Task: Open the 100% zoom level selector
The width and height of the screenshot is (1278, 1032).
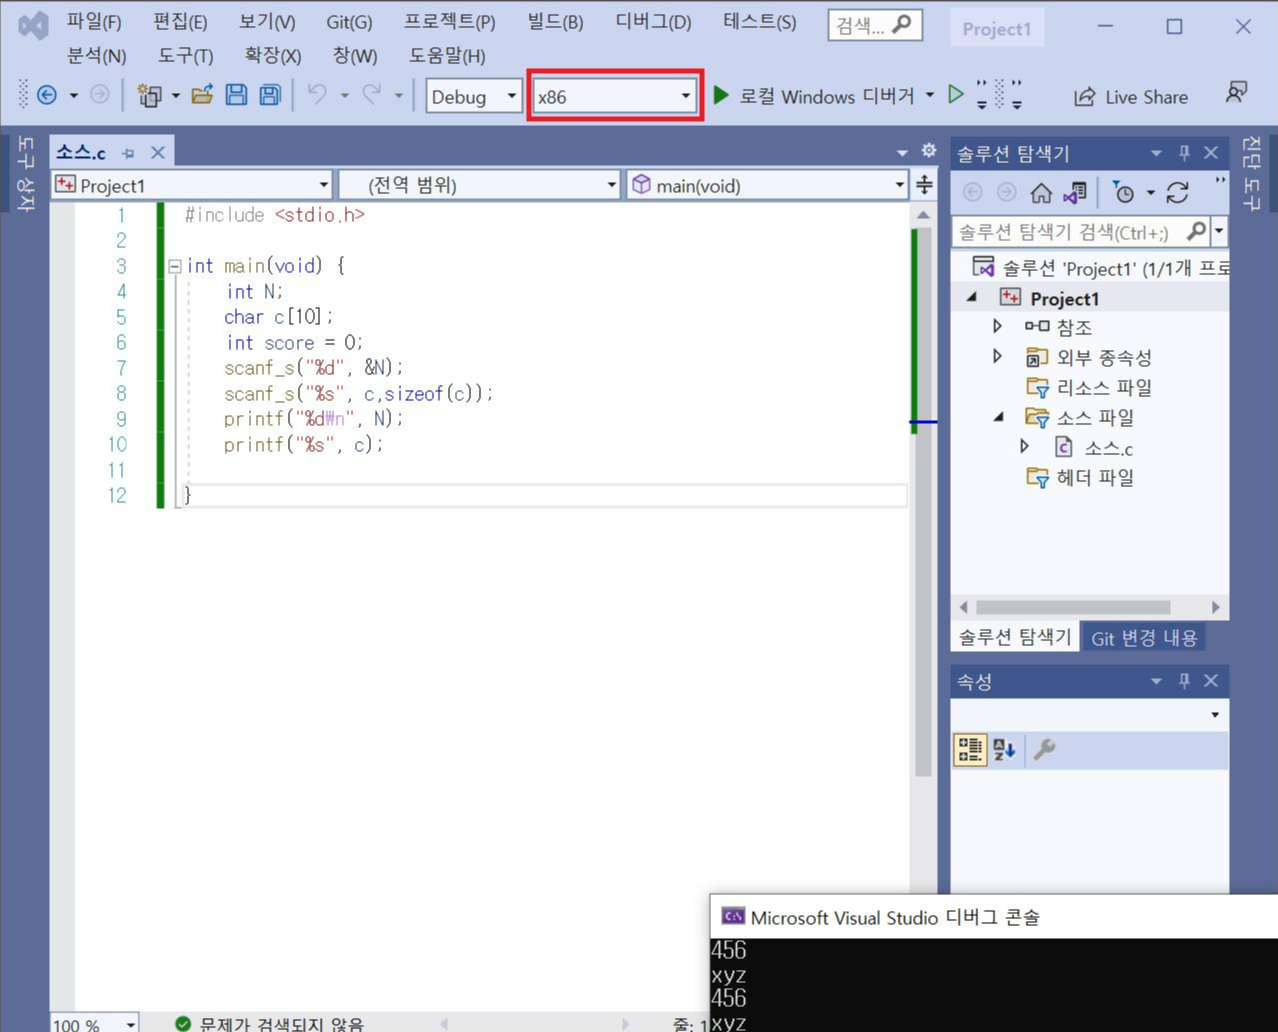Action: (93, 1023)
